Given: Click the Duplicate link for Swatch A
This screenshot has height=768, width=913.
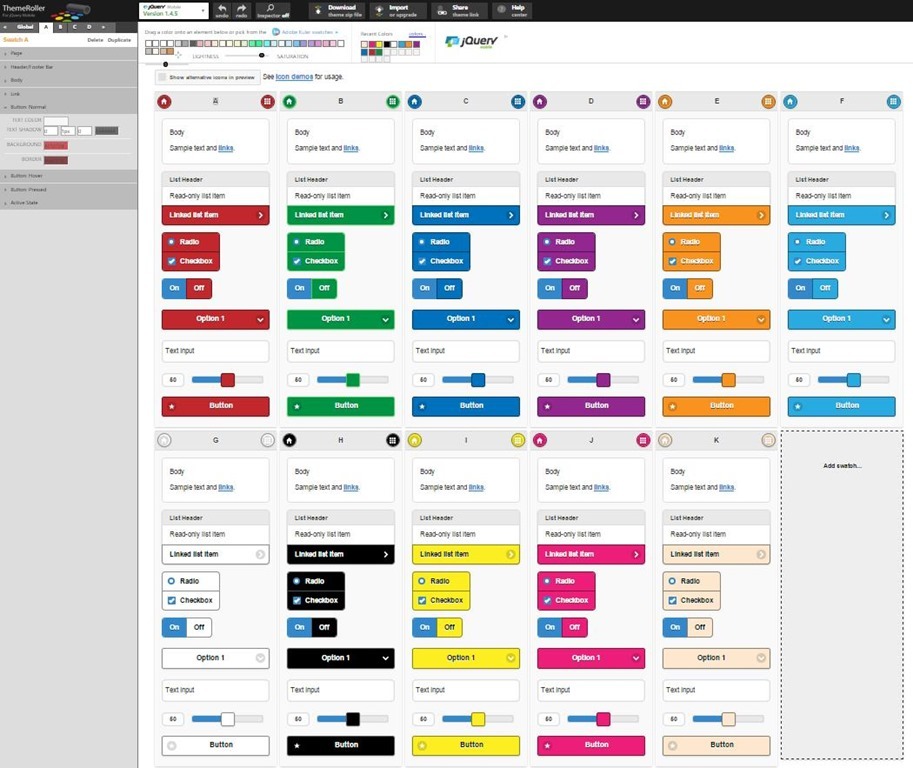Looking at the screenshot, I should pos(119,39).
